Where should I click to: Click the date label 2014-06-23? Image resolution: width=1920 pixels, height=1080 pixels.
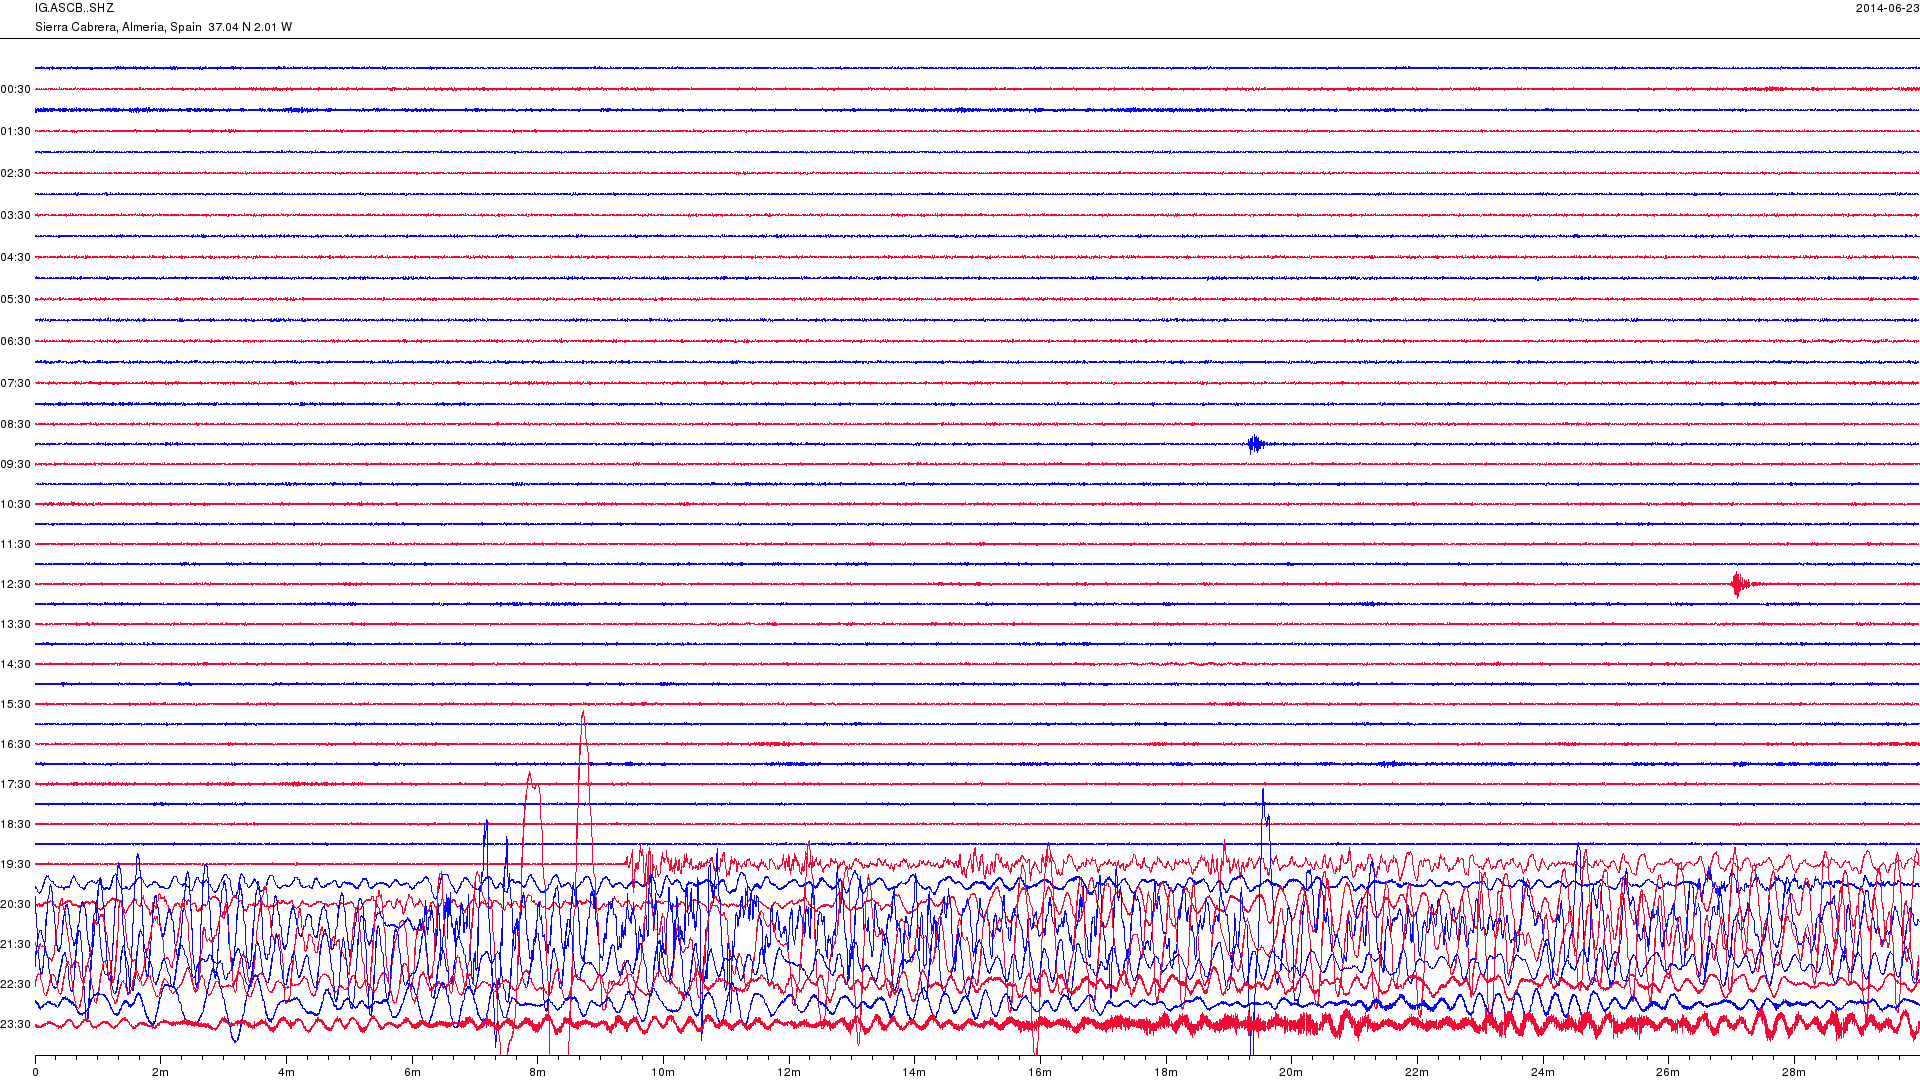point(1887,8)
